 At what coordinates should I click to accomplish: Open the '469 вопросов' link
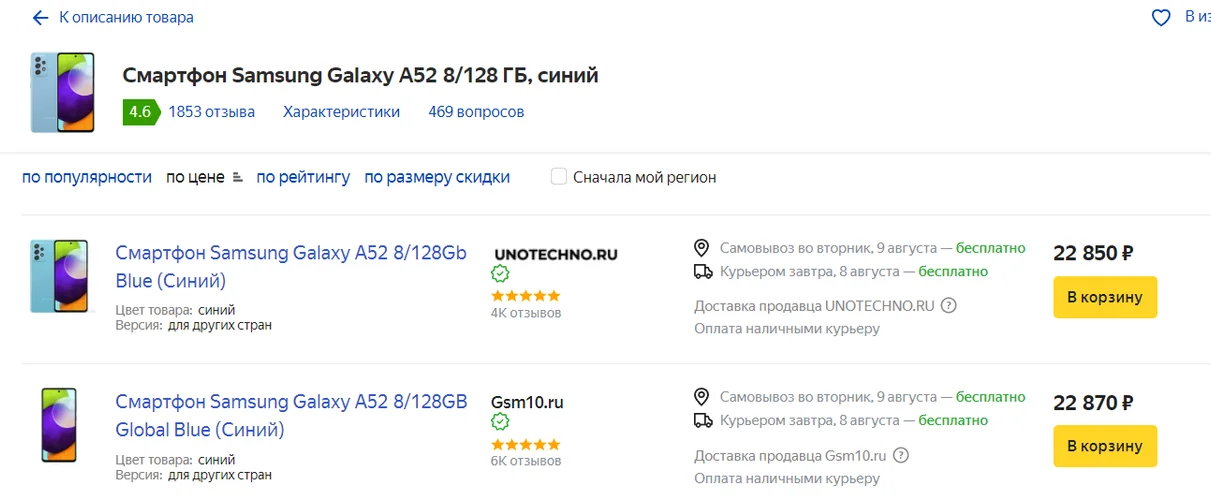point(476,112)
